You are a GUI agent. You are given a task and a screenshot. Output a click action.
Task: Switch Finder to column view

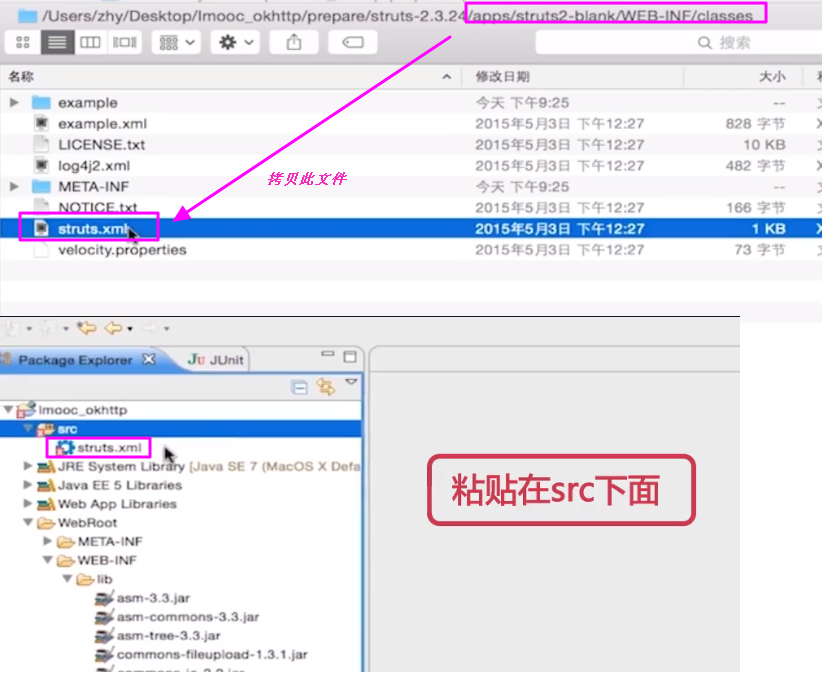click(90, 42)
